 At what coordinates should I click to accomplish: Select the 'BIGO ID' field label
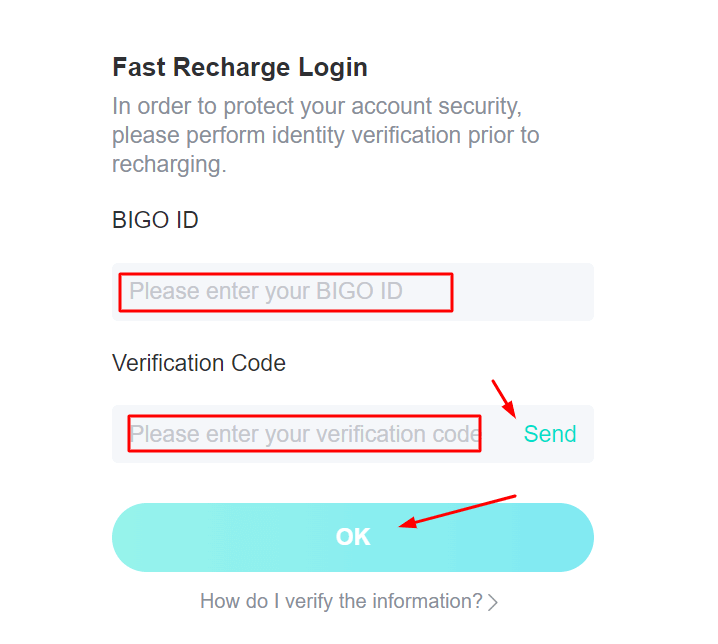pyautogui.click(x=155, y=220)
